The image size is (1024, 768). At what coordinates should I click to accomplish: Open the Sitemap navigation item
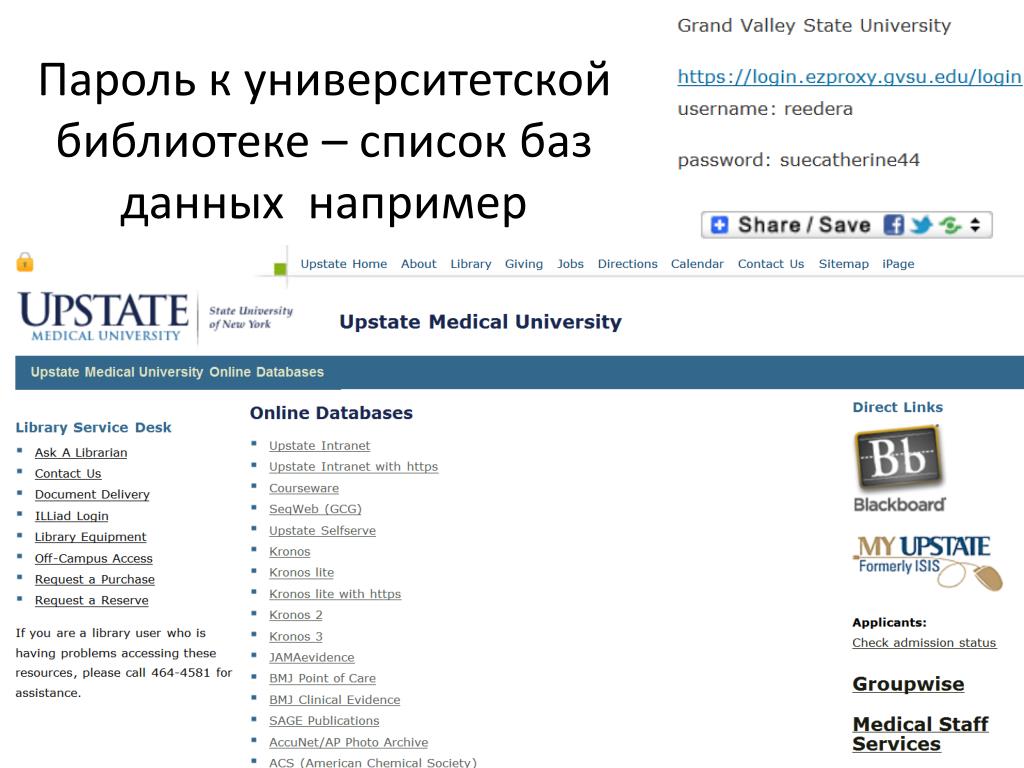844,264
